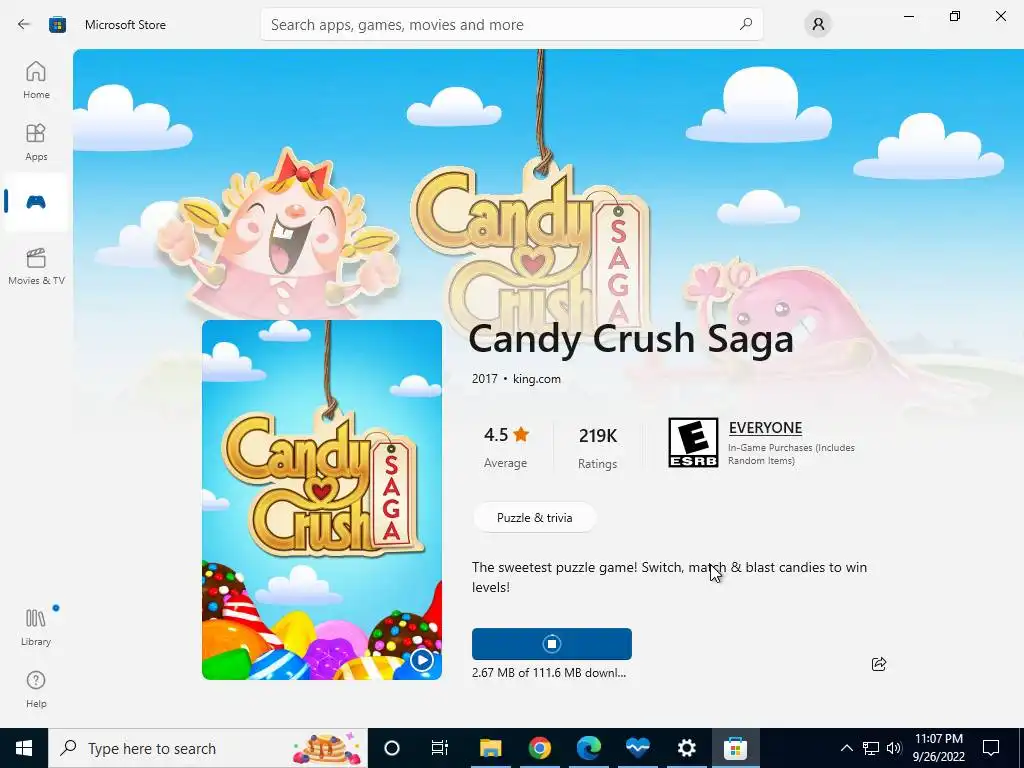
Task: Open the Windows Start menu
Action: pos(24,748)
